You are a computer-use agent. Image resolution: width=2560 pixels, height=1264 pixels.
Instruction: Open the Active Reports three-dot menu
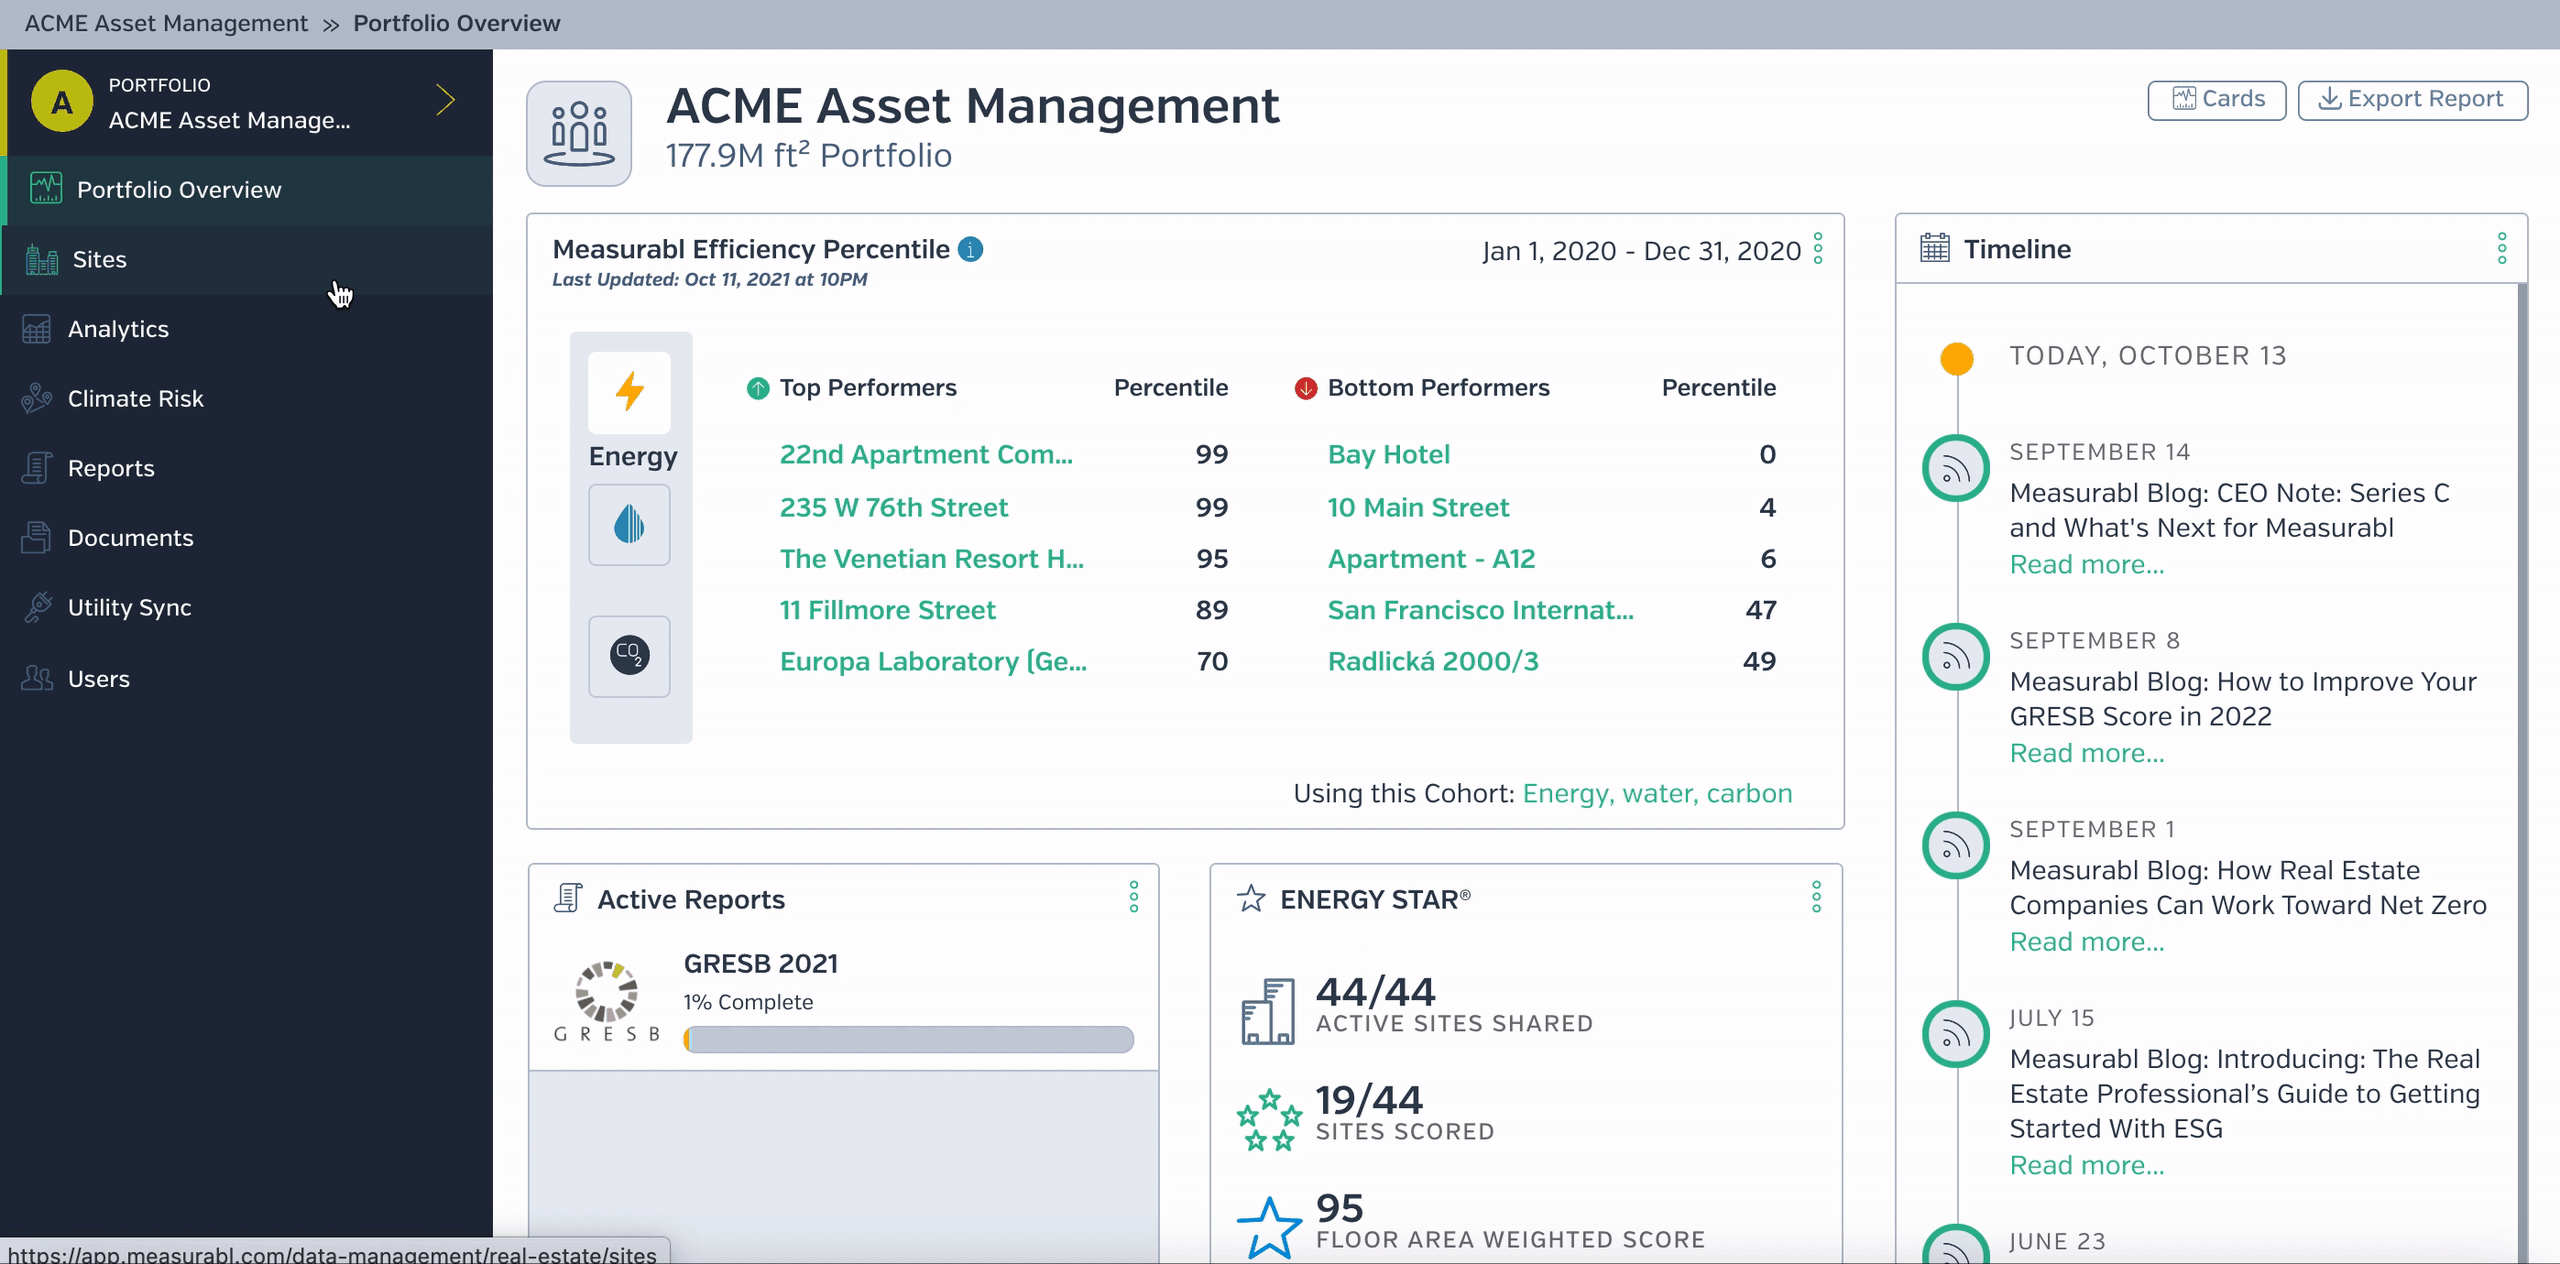(x=1134, y=897)
